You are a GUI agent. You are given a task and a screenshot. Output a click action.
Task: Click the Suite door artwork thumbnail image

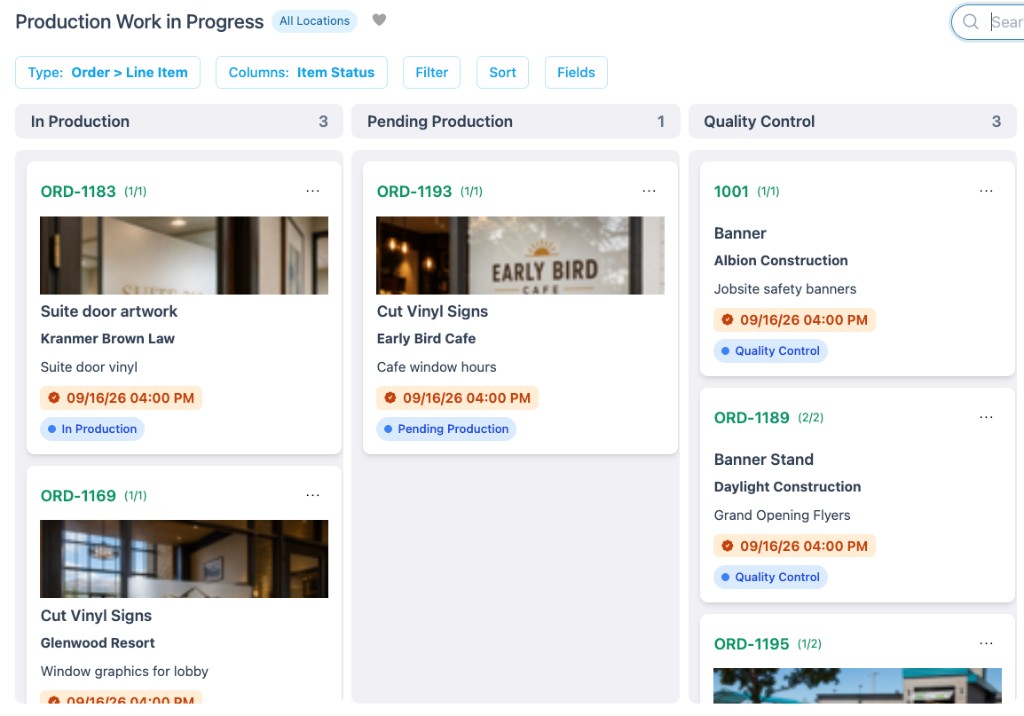(x=184, y=255)
